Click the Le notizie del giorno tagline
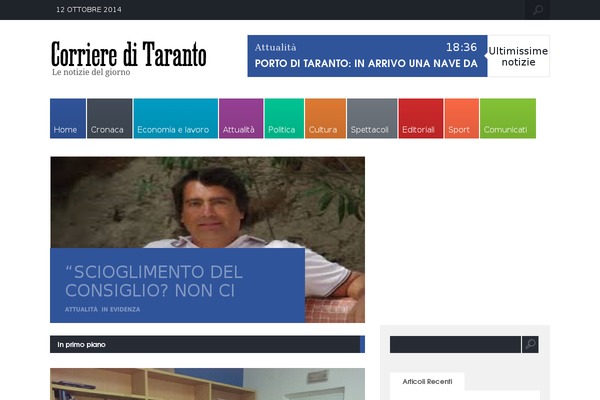600x400 pixels. pyautogui.click(x=91, y=72)
